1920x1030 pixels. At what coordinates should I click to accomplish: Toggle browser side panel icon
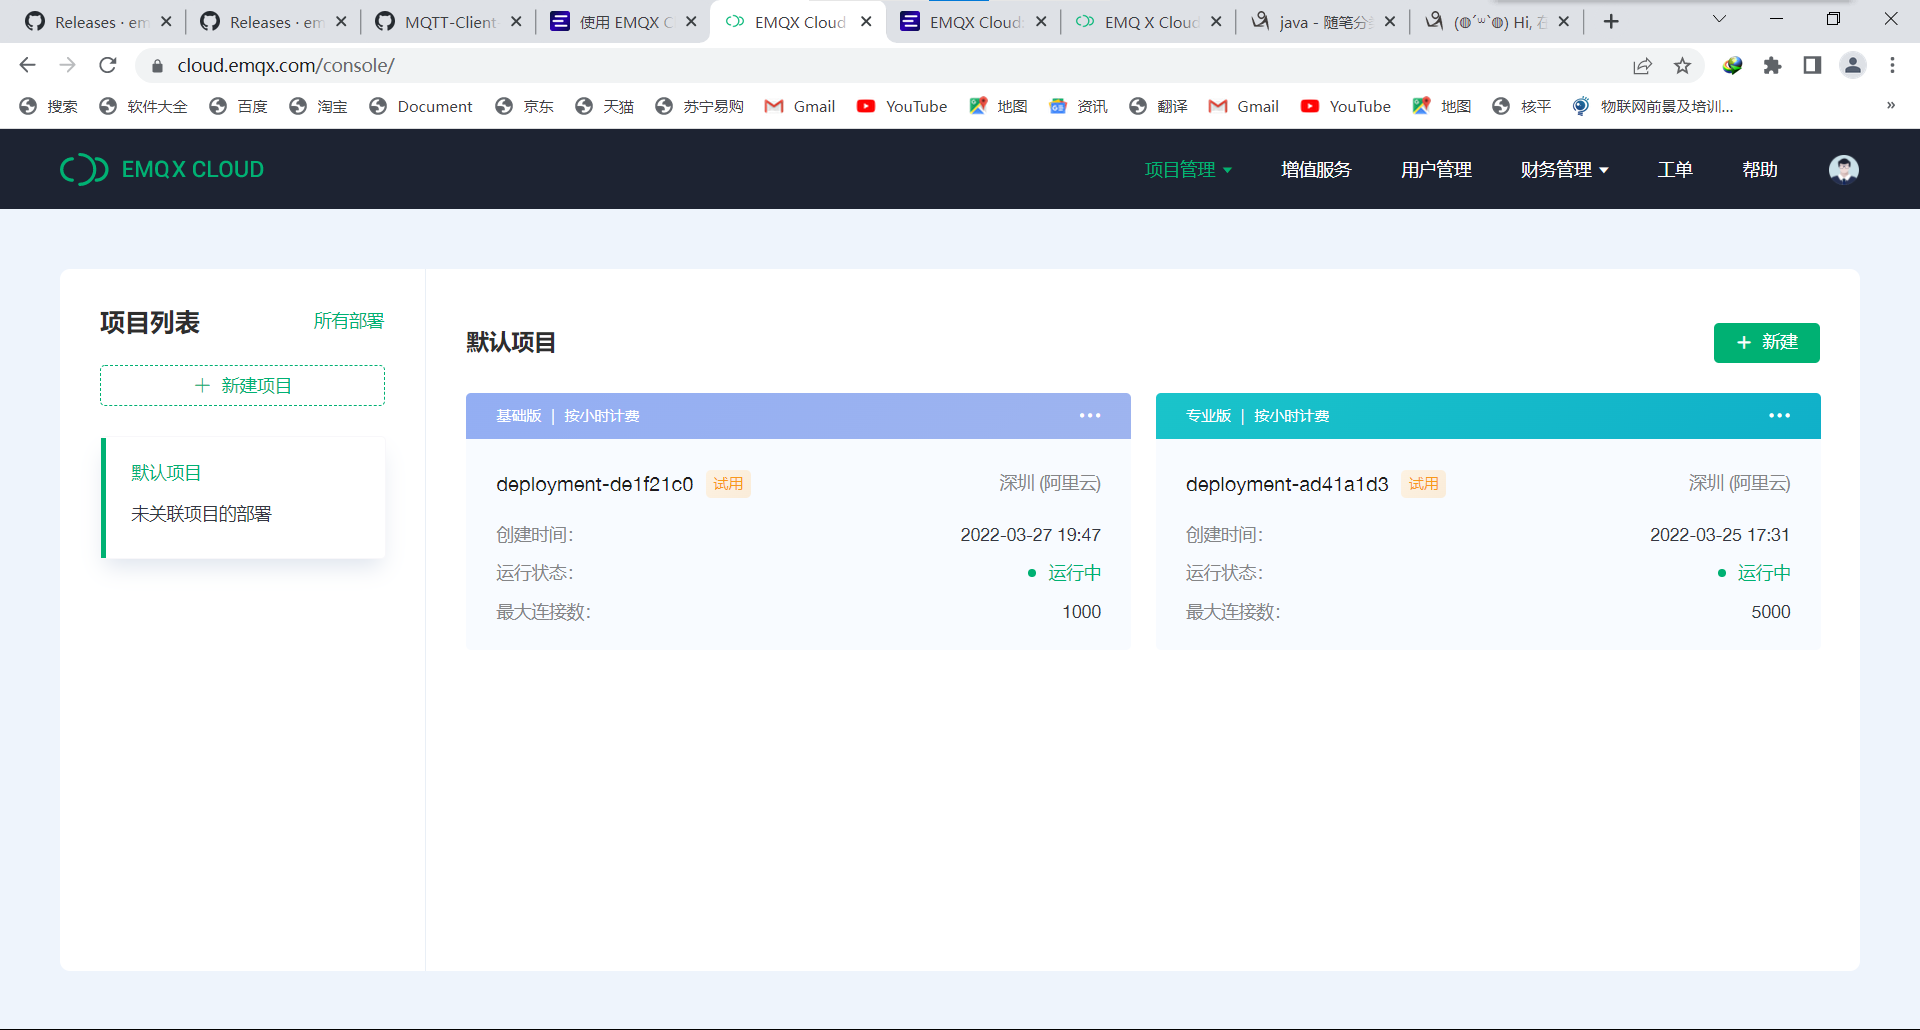pos(1812,65)
